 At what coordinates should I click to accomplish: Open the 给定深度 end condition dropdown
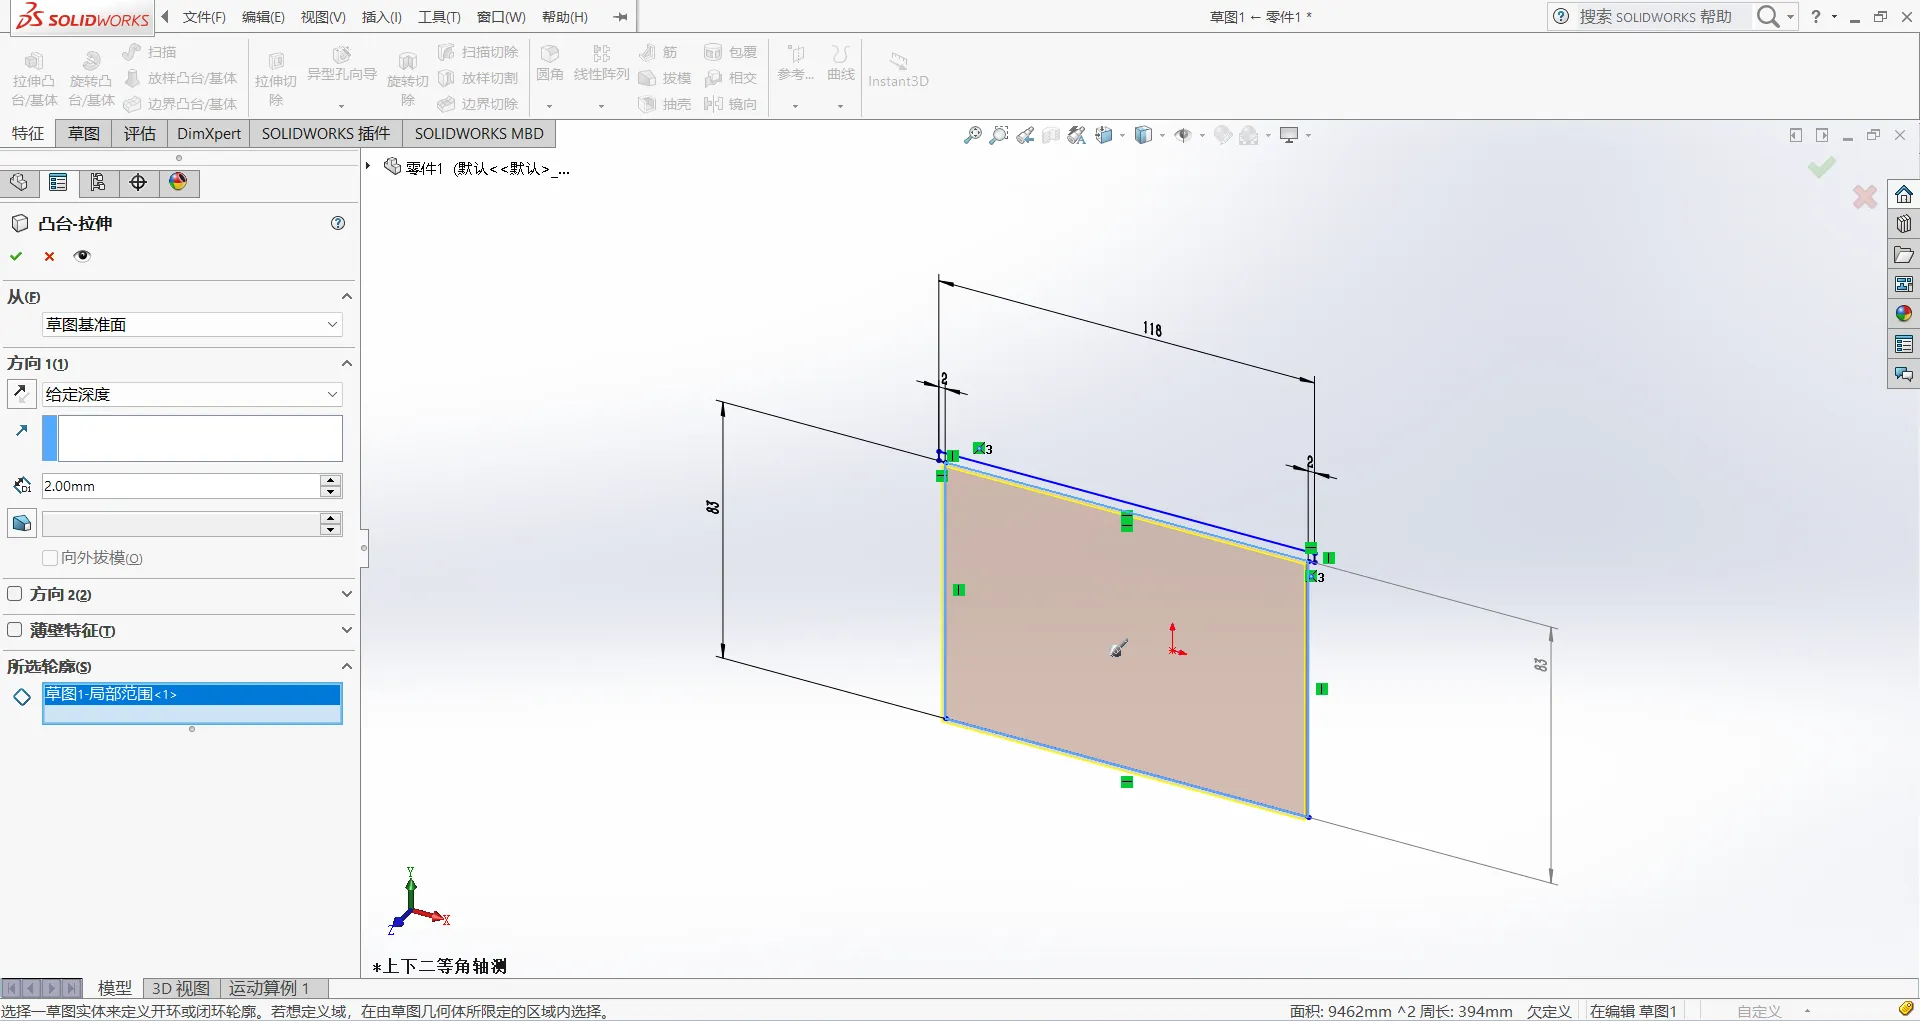pos(192,394)
